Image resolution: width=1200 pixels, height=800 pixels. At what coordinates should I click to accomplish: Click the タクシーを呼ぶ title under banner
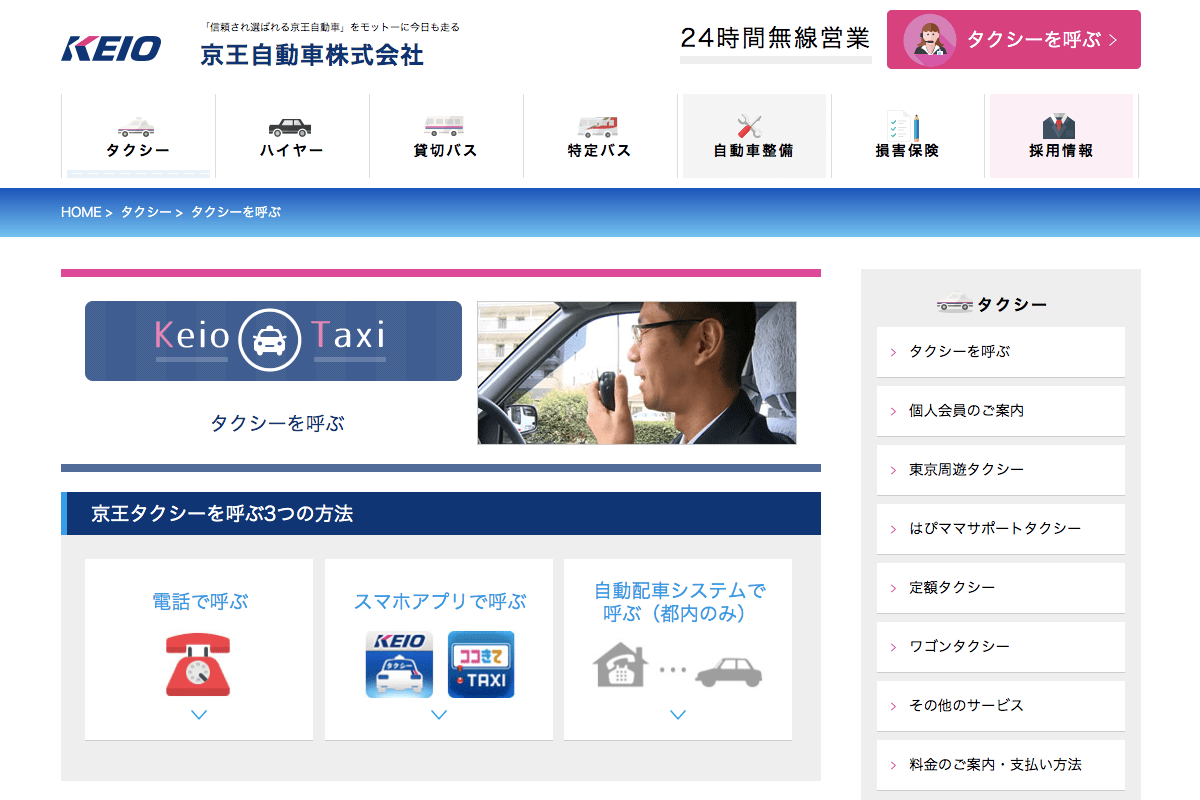pyautogui.click(x=277, y=423)
